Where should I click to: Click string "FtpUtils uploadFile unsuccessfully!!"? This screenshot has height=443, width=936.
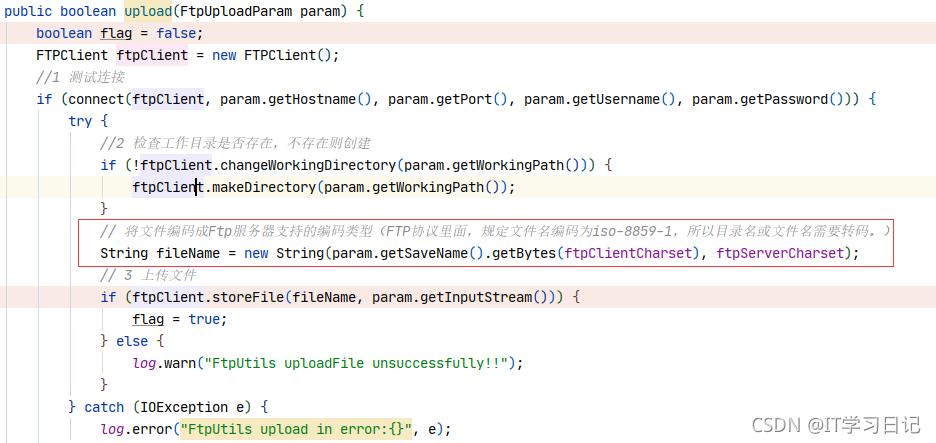(x=356, y=363)
